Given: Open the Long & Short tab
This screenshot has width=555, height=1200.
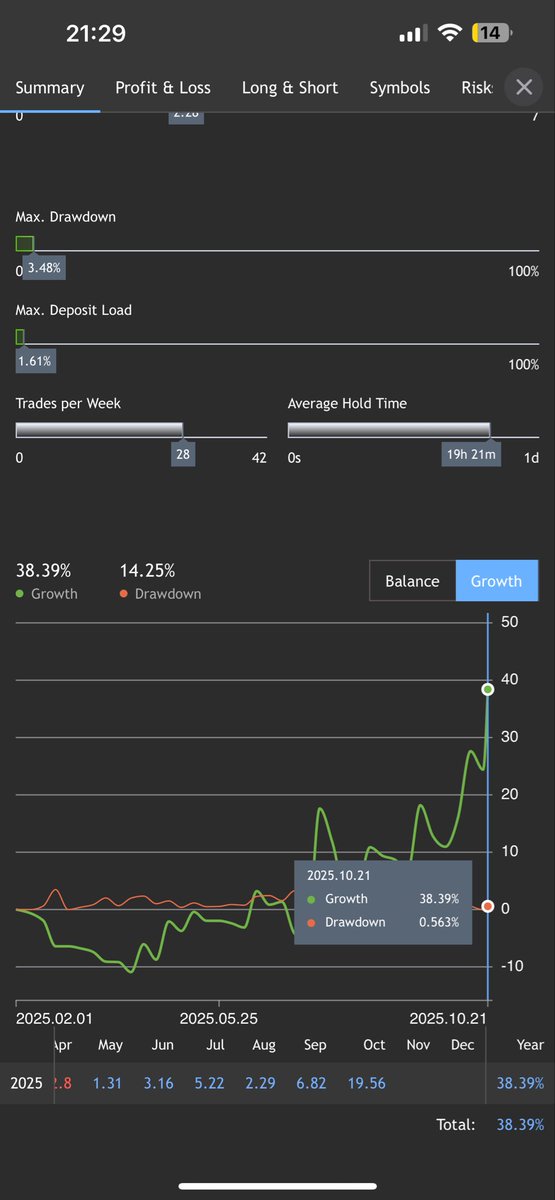Looking at the screenshot, I should click(x=290, y=87).
